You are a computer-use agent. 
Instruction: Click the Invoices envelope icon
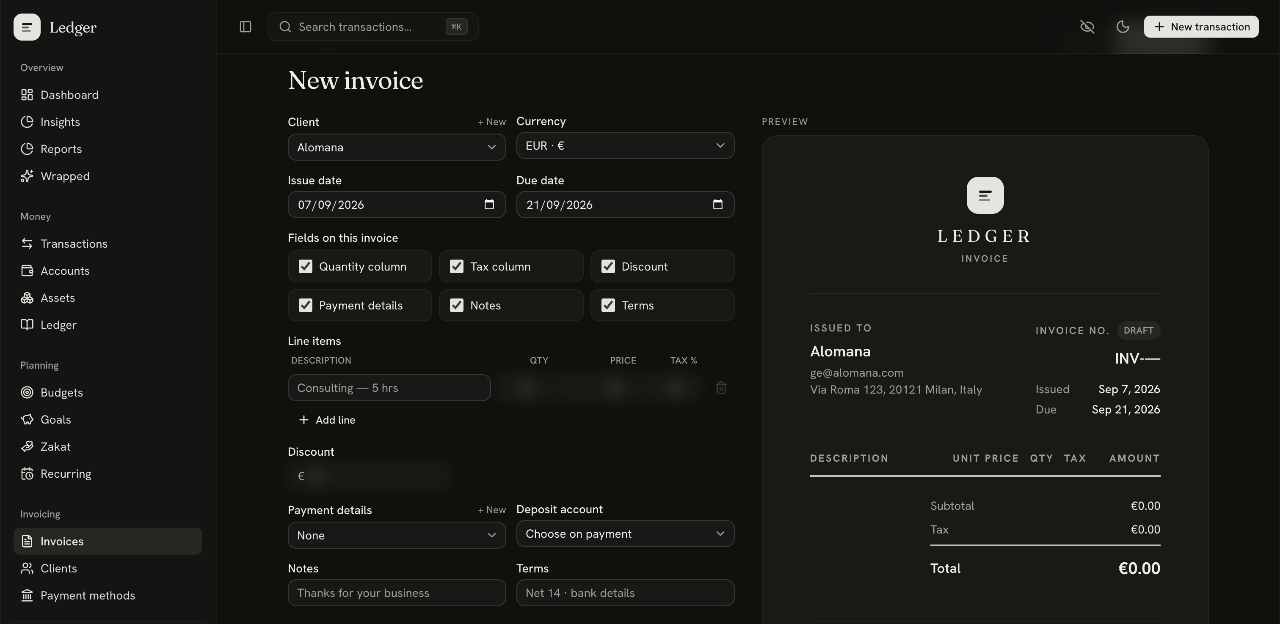coord(27,541)
